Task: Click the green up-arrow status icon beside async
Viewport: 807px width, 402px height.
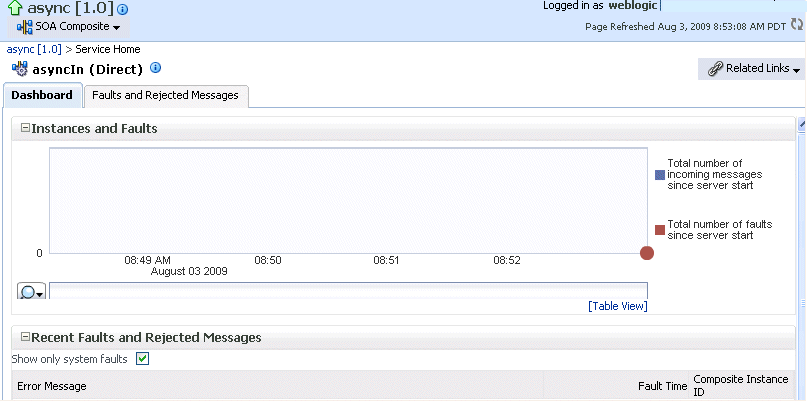Action: (16, 8)
